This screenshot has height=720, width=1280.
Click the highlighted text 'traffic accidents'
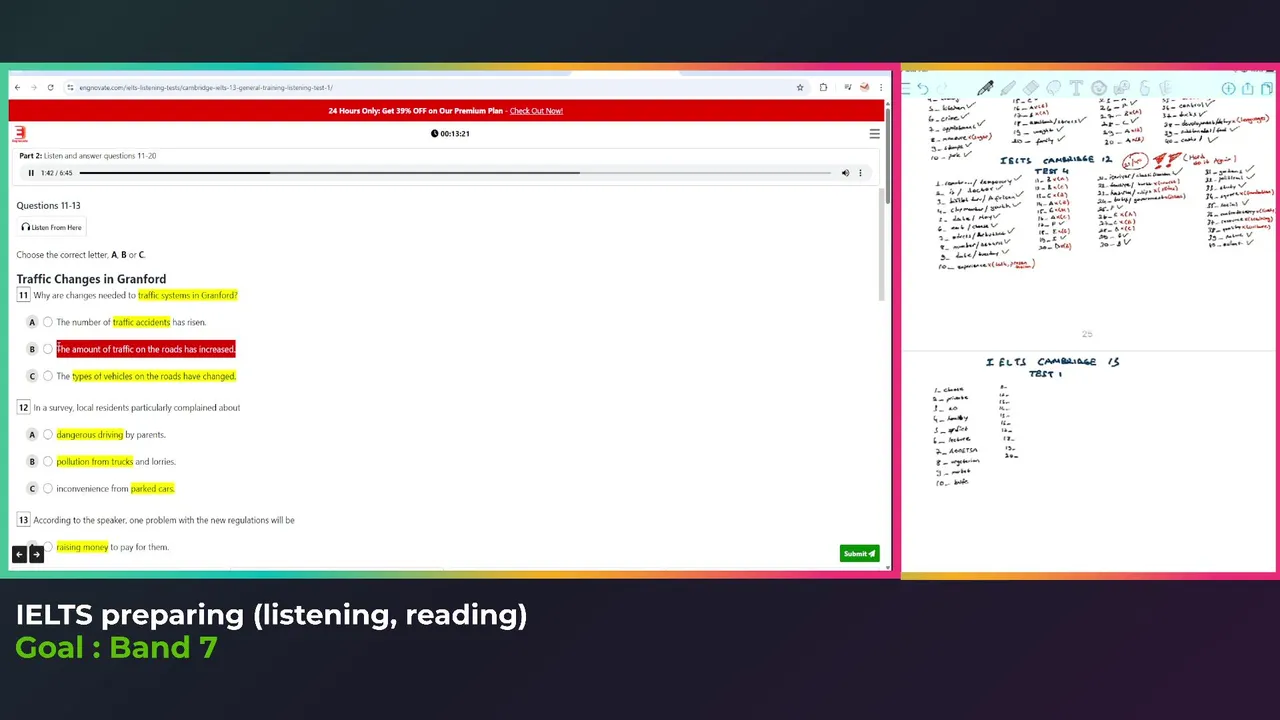pos(141,322)
